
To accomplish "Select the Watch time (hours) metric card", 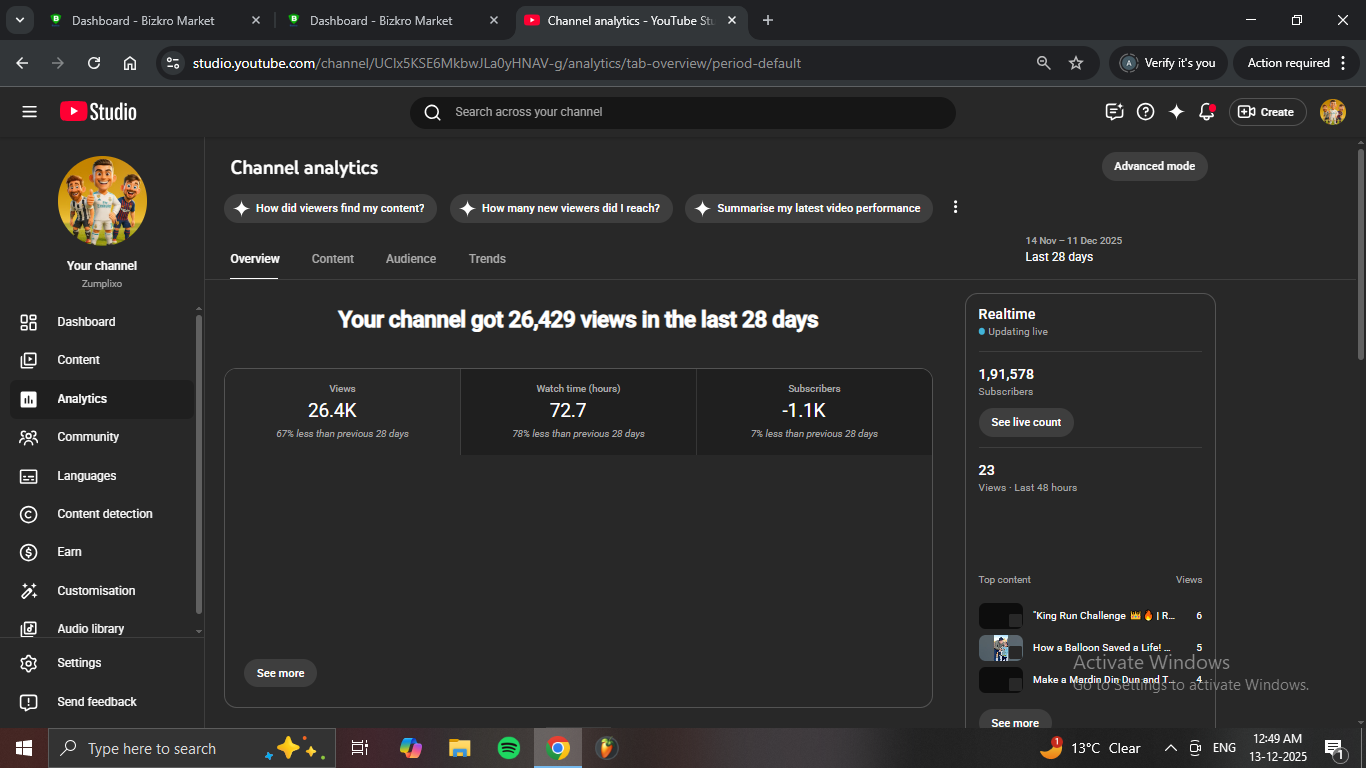I will (x=578, y=411).
